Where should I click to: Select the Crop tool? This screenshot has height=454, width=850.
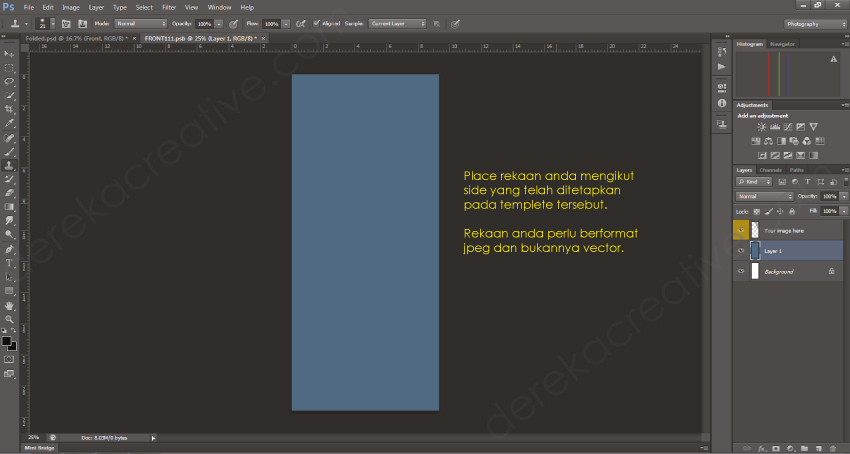(x=9, y=109)
